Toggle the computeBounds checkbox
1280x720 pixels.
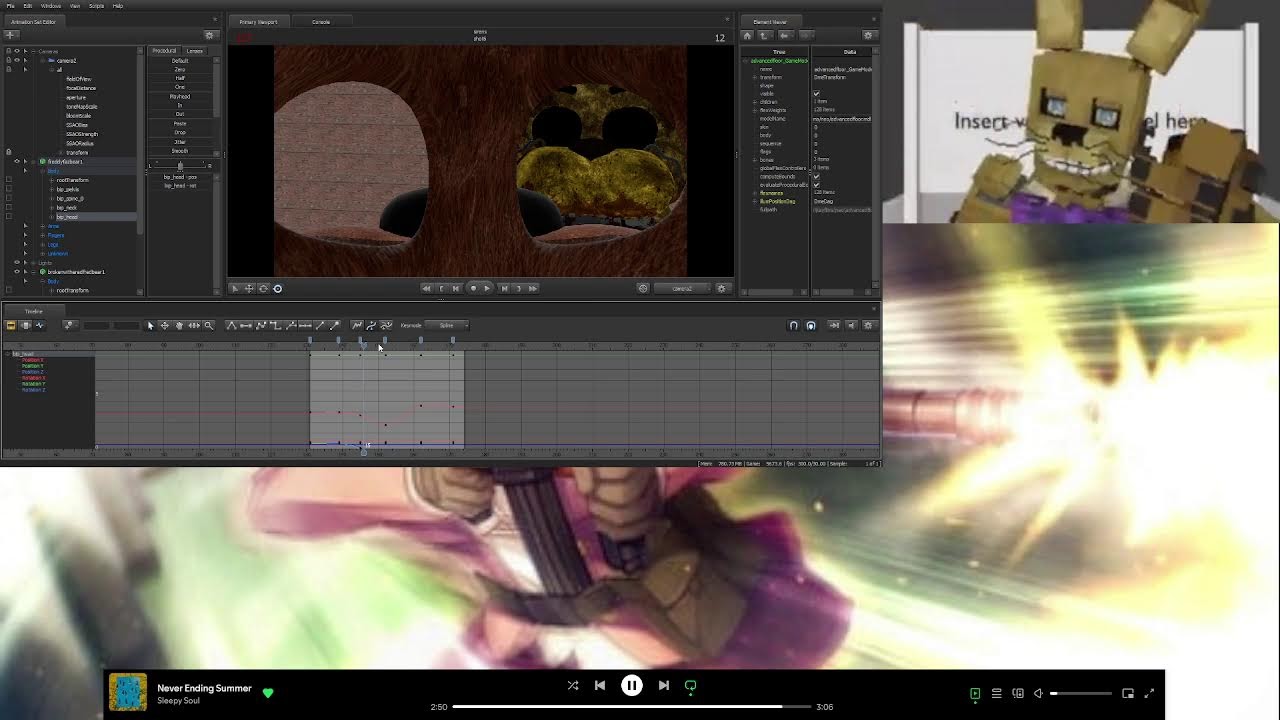coord(816,177)
